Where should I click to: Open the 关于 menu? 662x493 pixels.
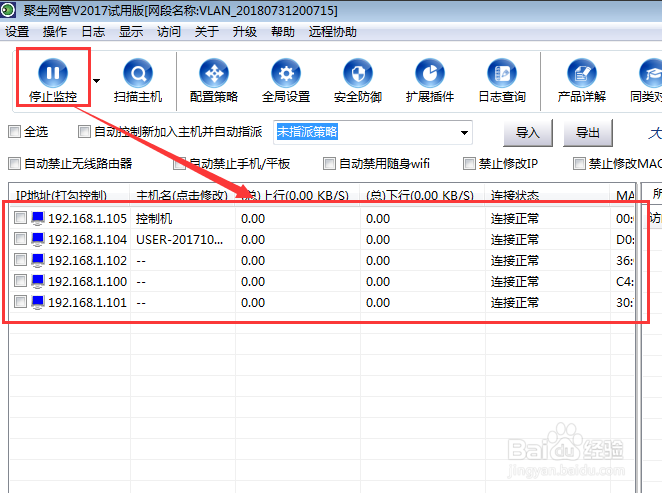tap(207, 32)
